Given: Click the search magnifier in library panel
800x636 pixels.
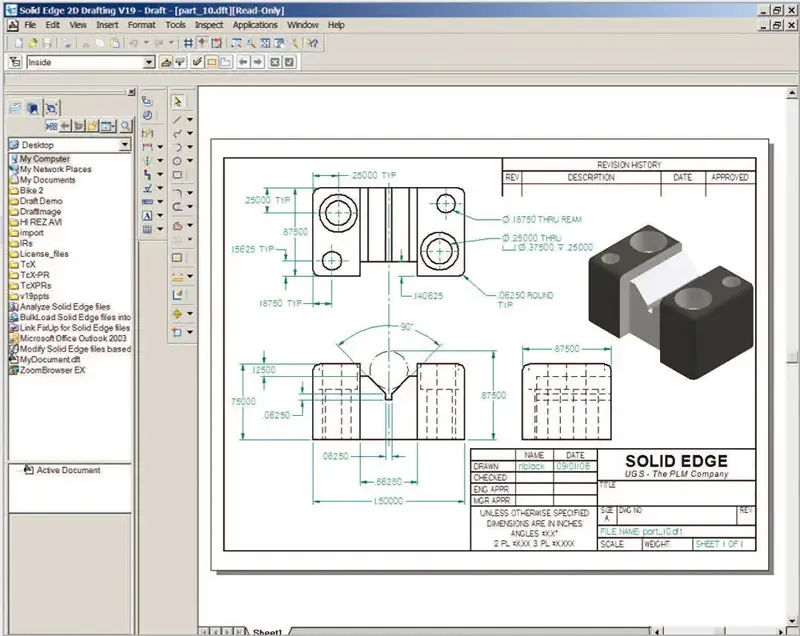Looking at the screenshot, I should pos(125,125).
